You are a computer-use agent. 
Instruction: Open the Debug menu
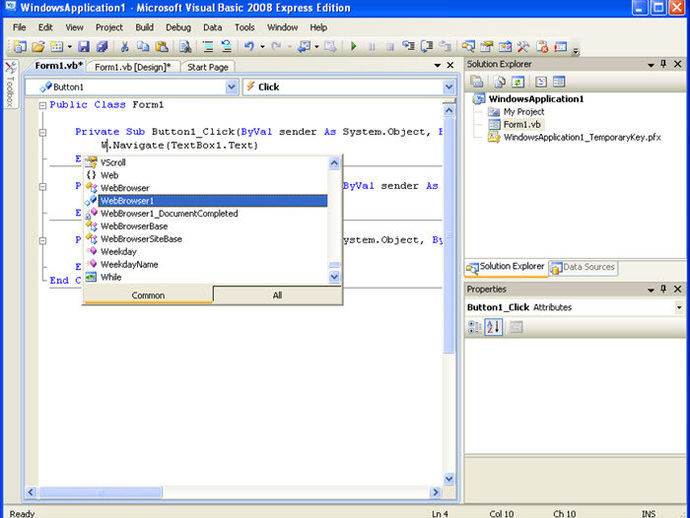point(178,27)
